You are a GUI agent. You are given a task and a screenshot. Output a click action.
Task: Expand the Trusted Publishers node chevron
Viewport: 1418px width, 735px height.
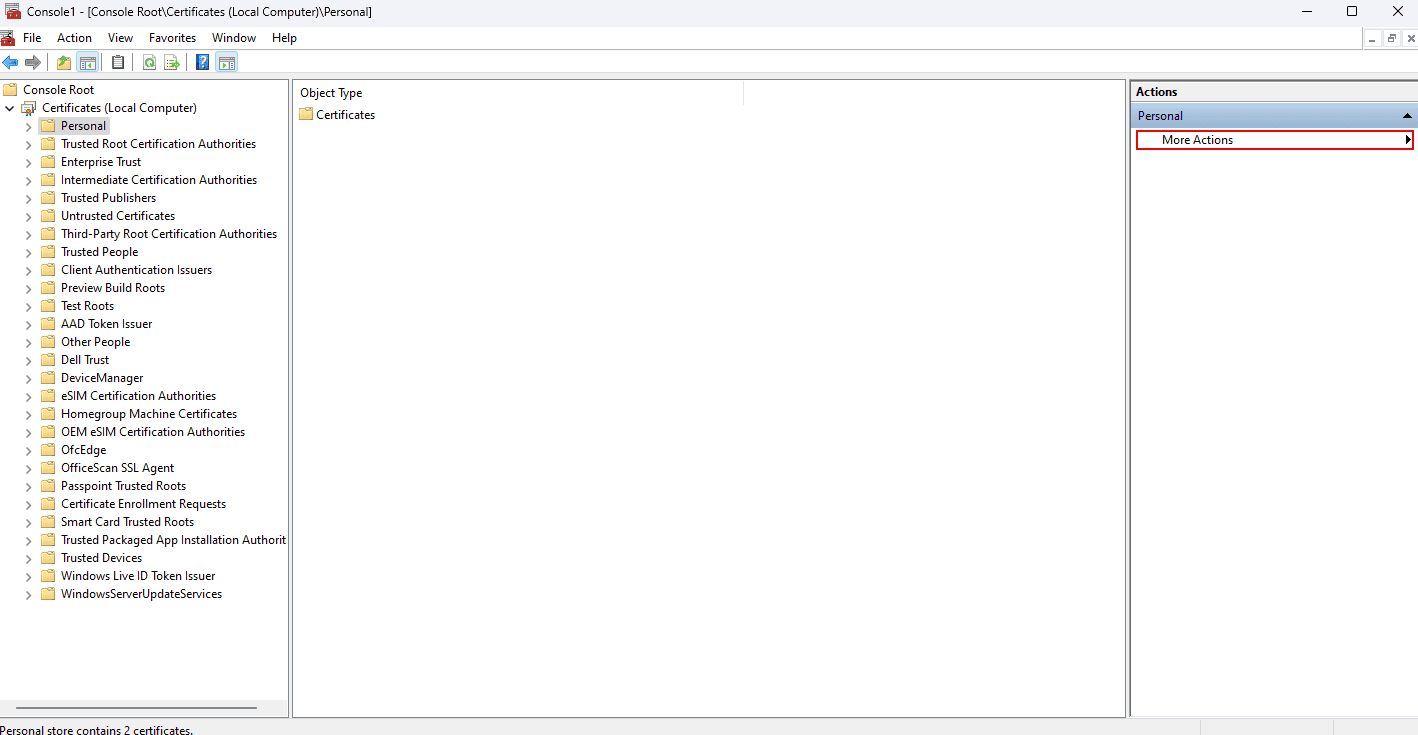tap(28, 199)
